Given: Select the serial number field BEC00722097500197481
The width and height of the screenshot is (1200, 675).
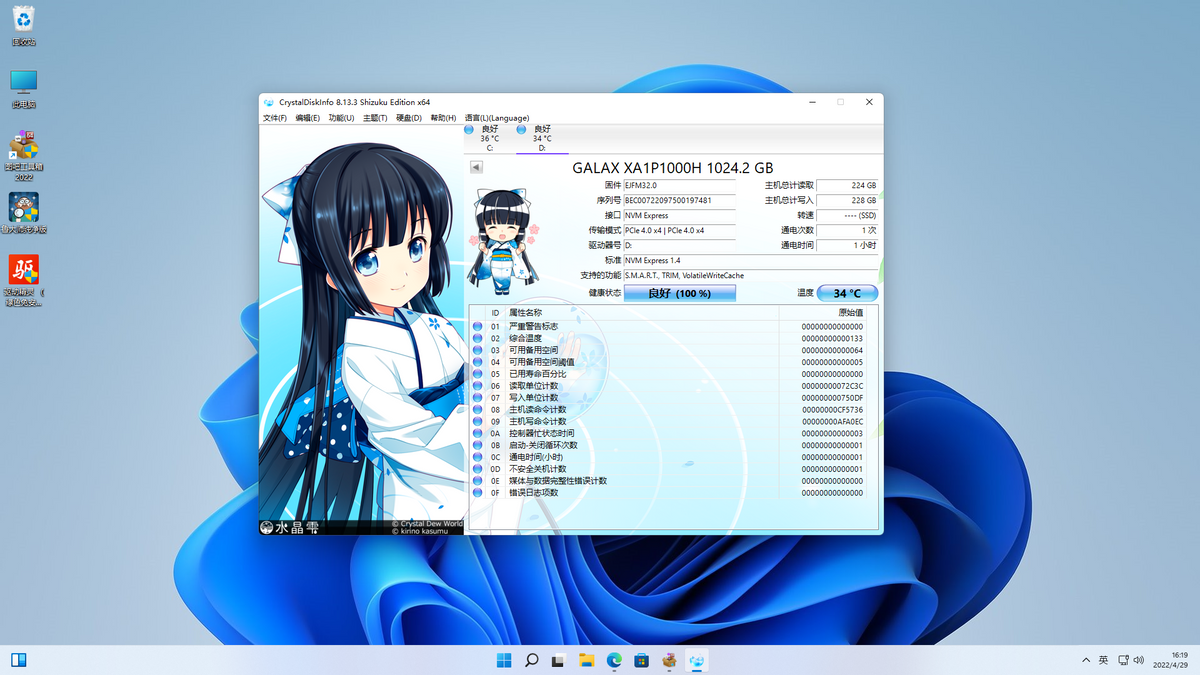Looking at the screenshot, I should pyautogui.click(x=679, y=200).
